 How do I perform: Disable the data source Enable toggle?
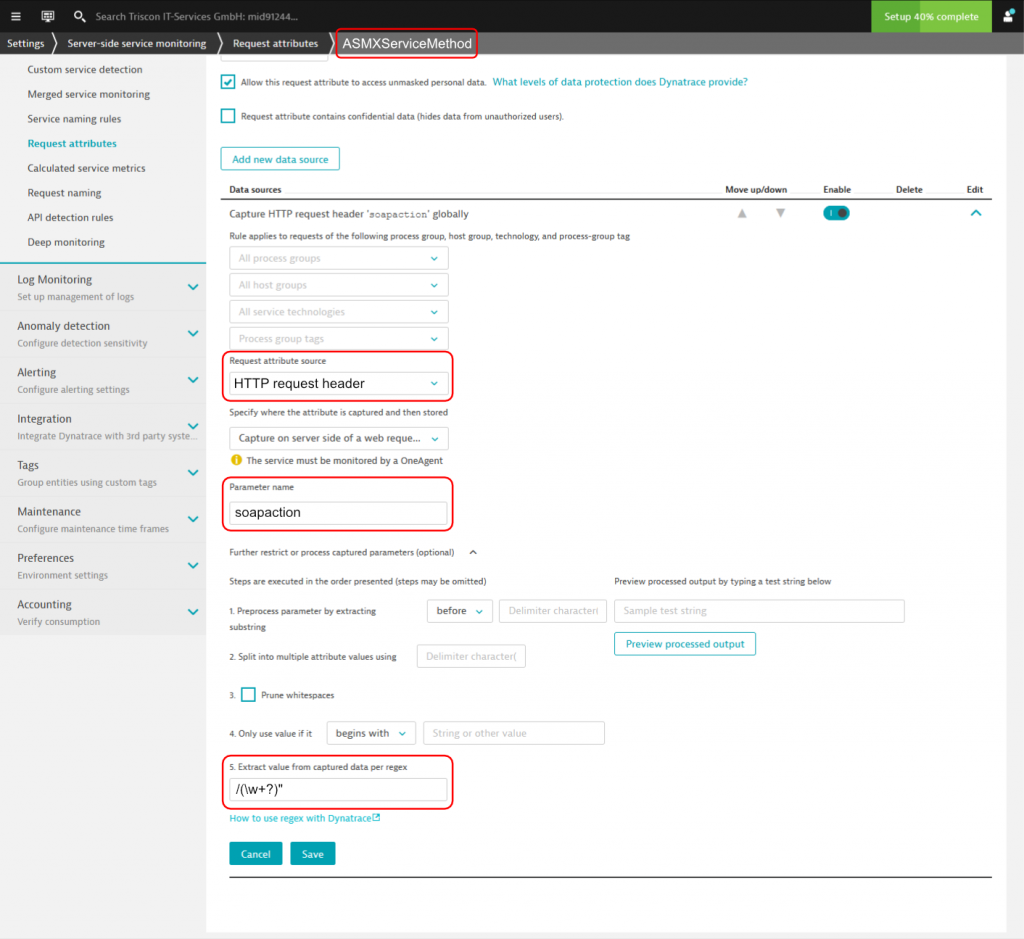(836, 212)
